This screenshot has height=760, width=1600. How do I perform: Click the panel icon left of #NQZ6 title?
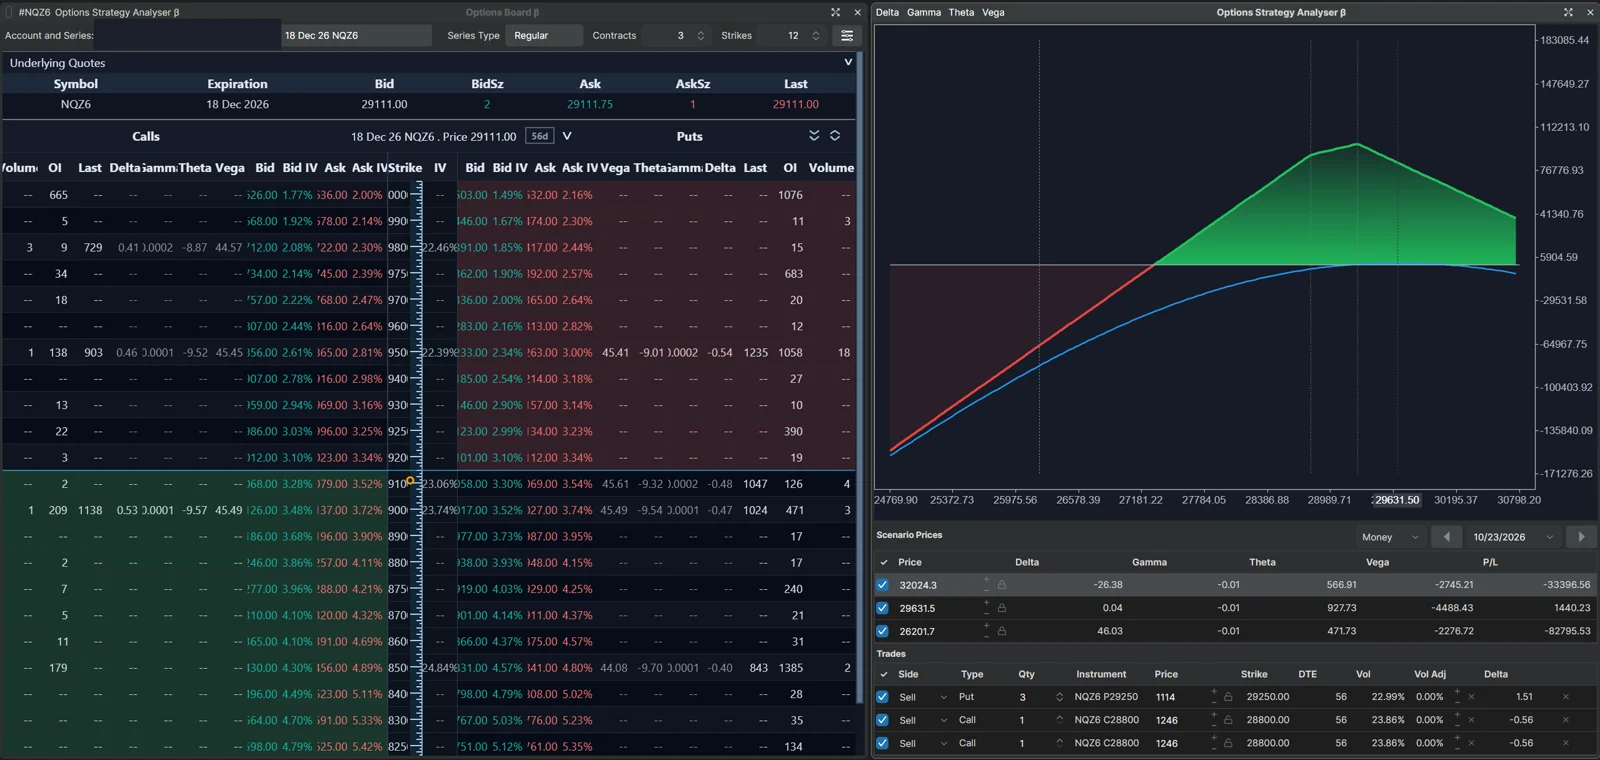pyautogui.click(x=9, y=12)
